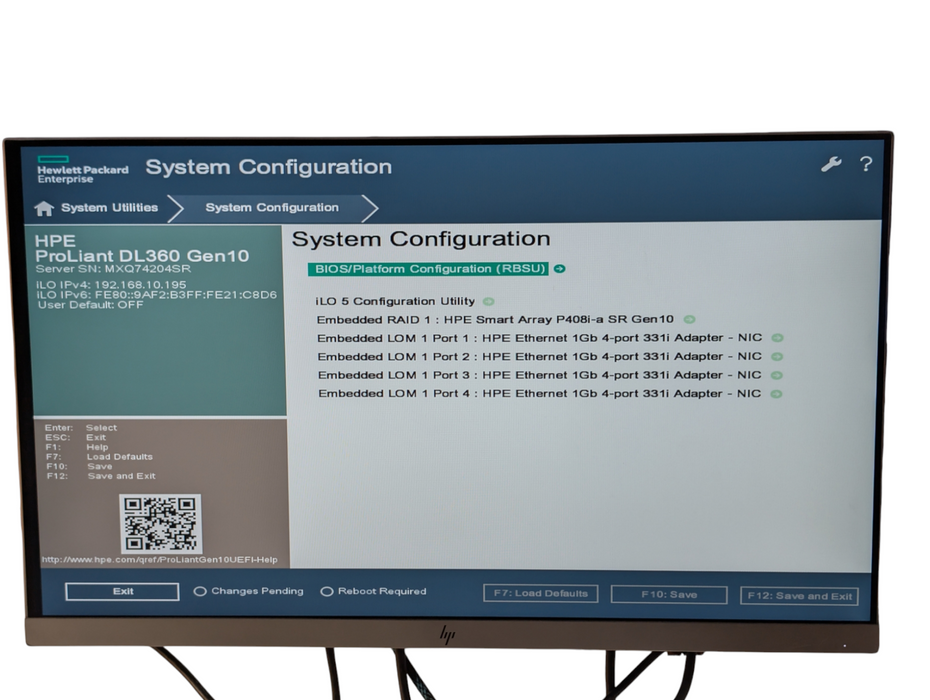Open the wrench settings icon
This screenshot has height=700, width=930.
point(832,164)
